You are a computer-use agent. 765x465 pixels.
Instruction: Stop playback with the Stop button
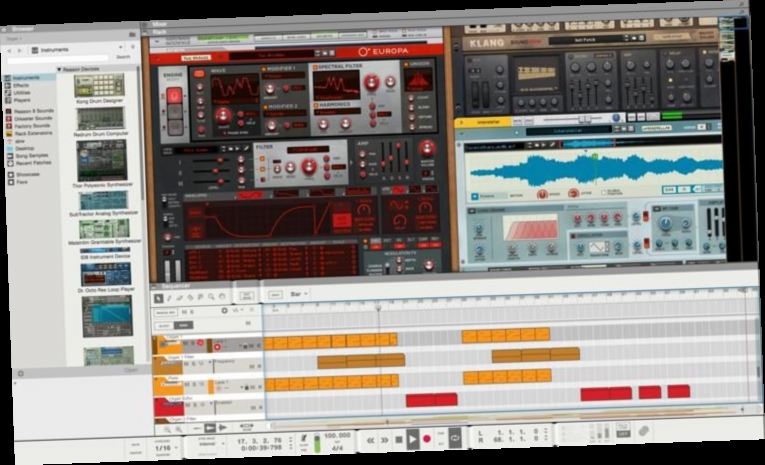tap(399, 440)
